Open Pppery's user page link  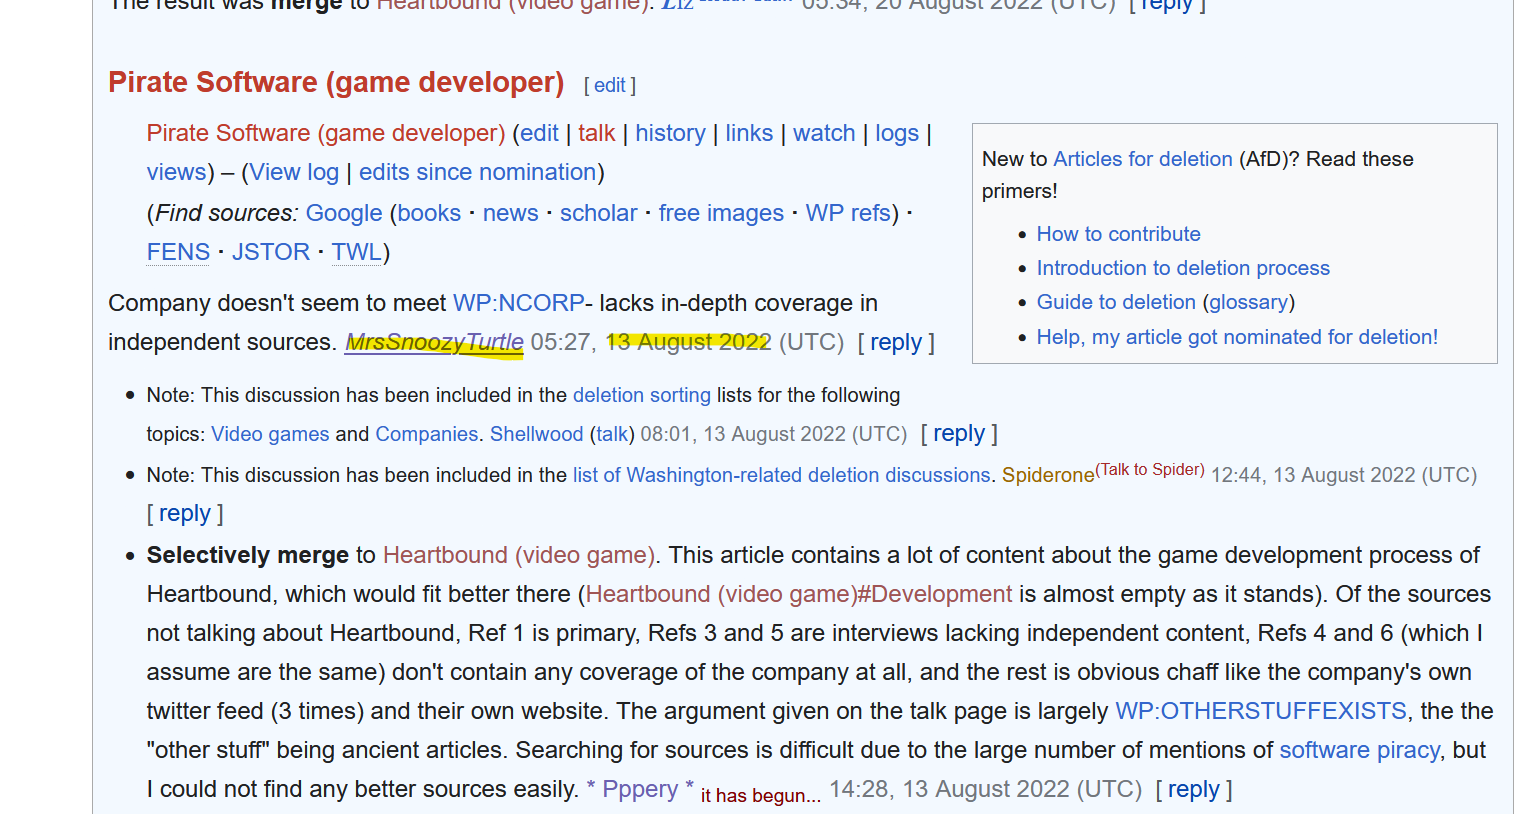point(640,789)
